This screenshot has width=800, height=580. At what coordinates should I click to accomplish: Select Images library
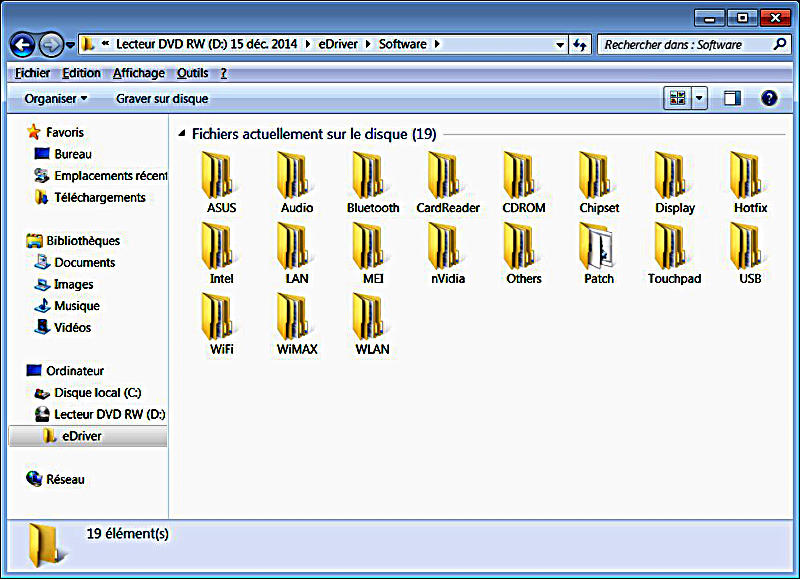(x=64, y=284)
